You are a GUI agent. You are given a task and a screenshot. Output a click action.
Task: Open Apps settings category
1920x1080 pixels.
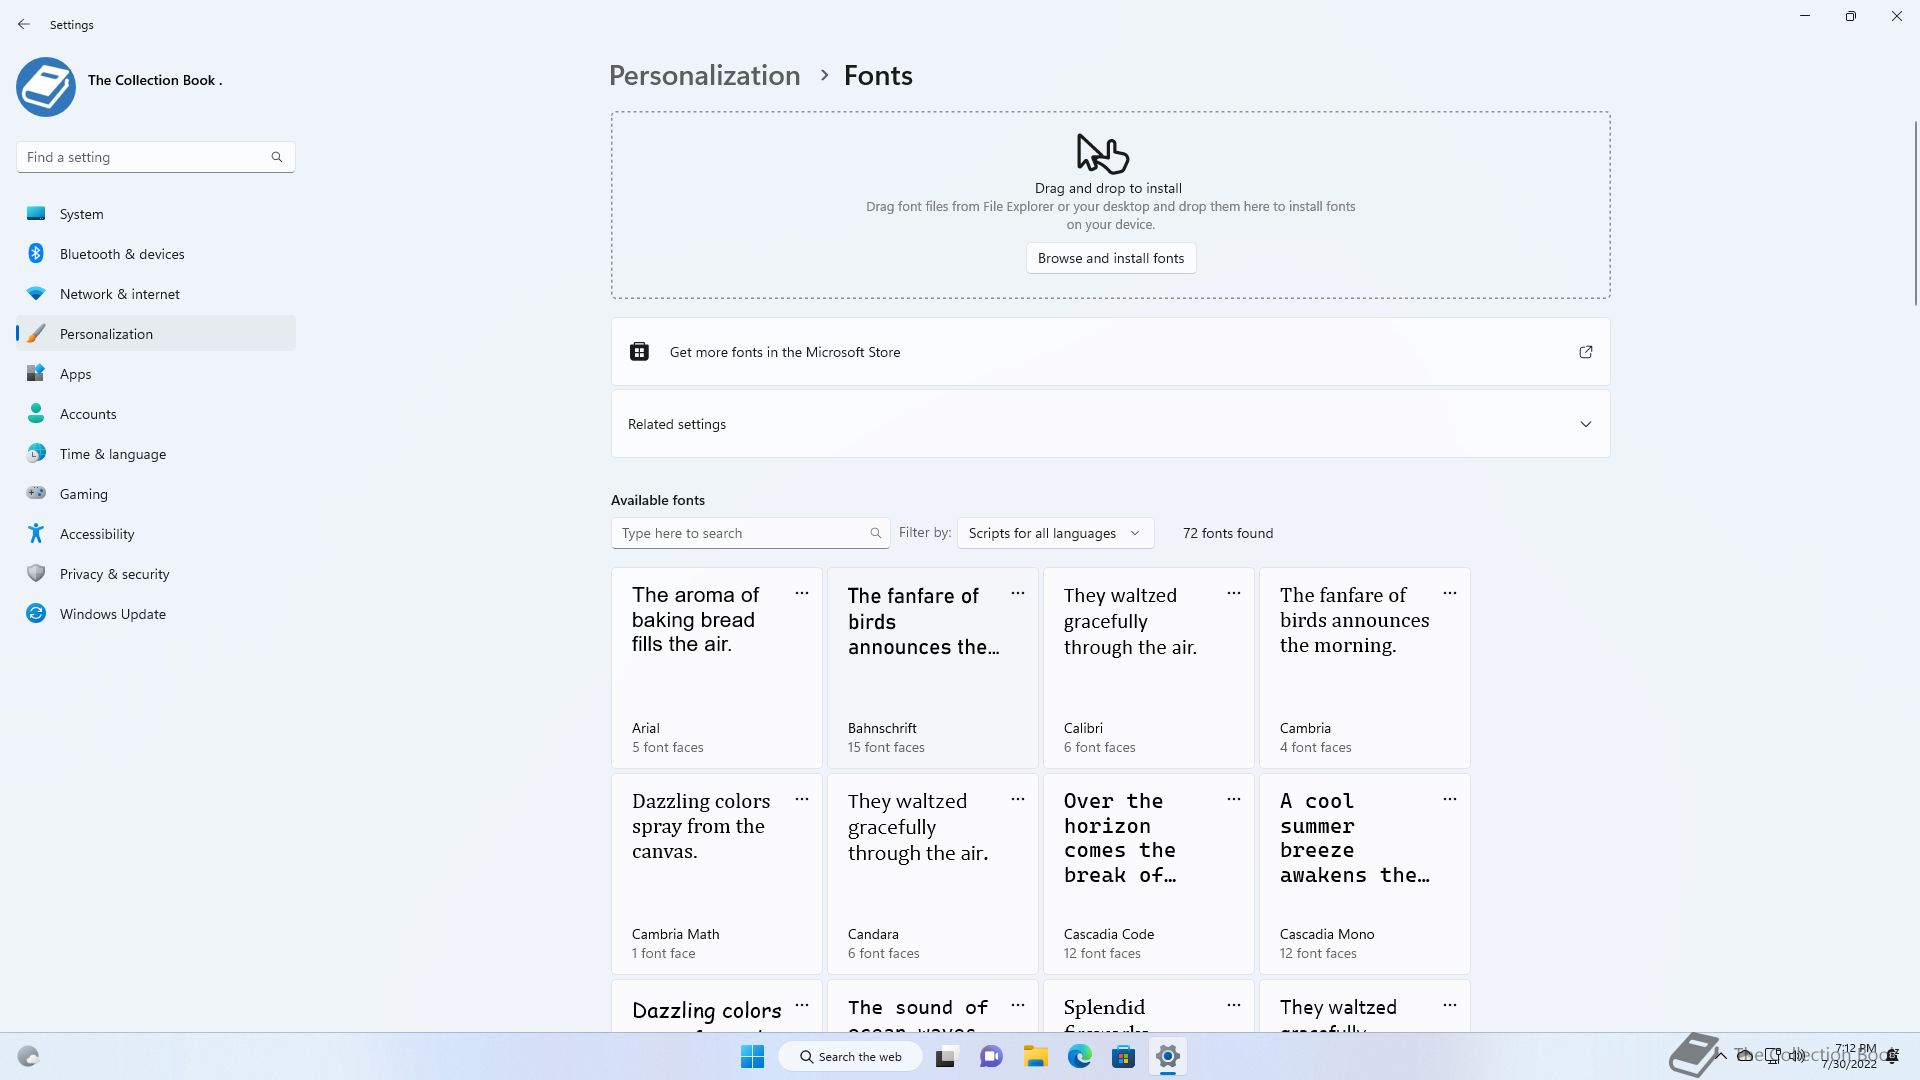[156, 374]
